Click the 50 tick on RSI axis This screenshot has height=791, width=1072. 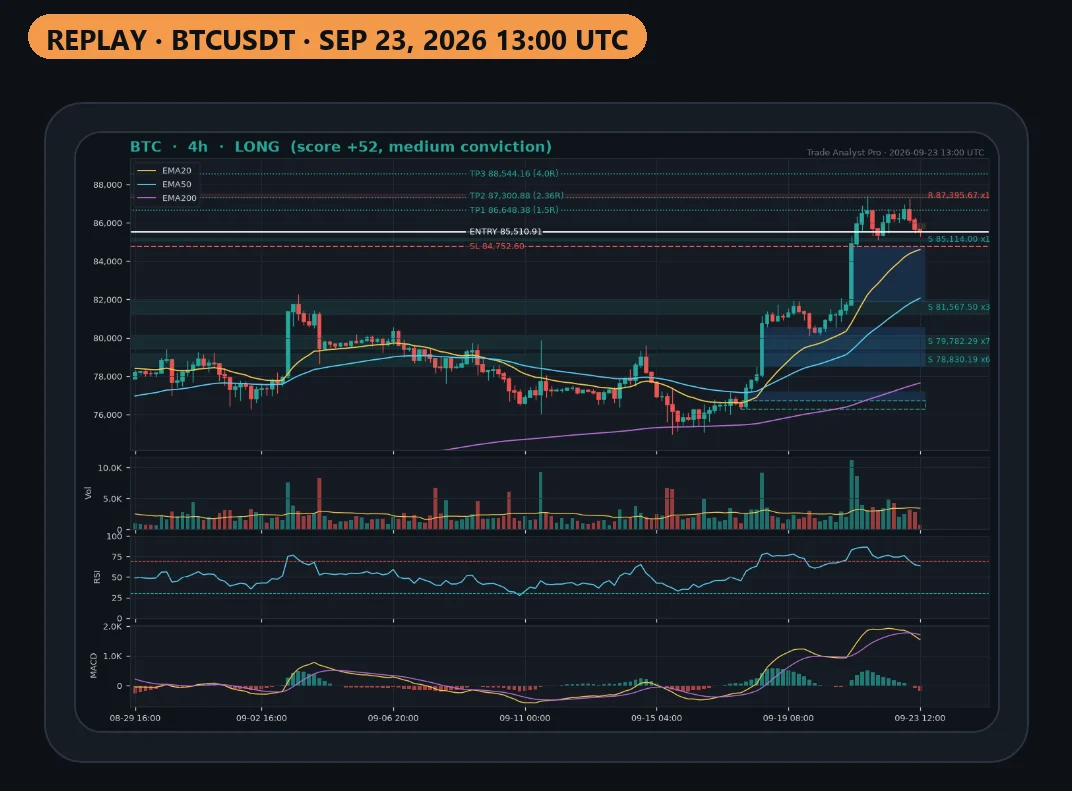click(x=117, y=578)
